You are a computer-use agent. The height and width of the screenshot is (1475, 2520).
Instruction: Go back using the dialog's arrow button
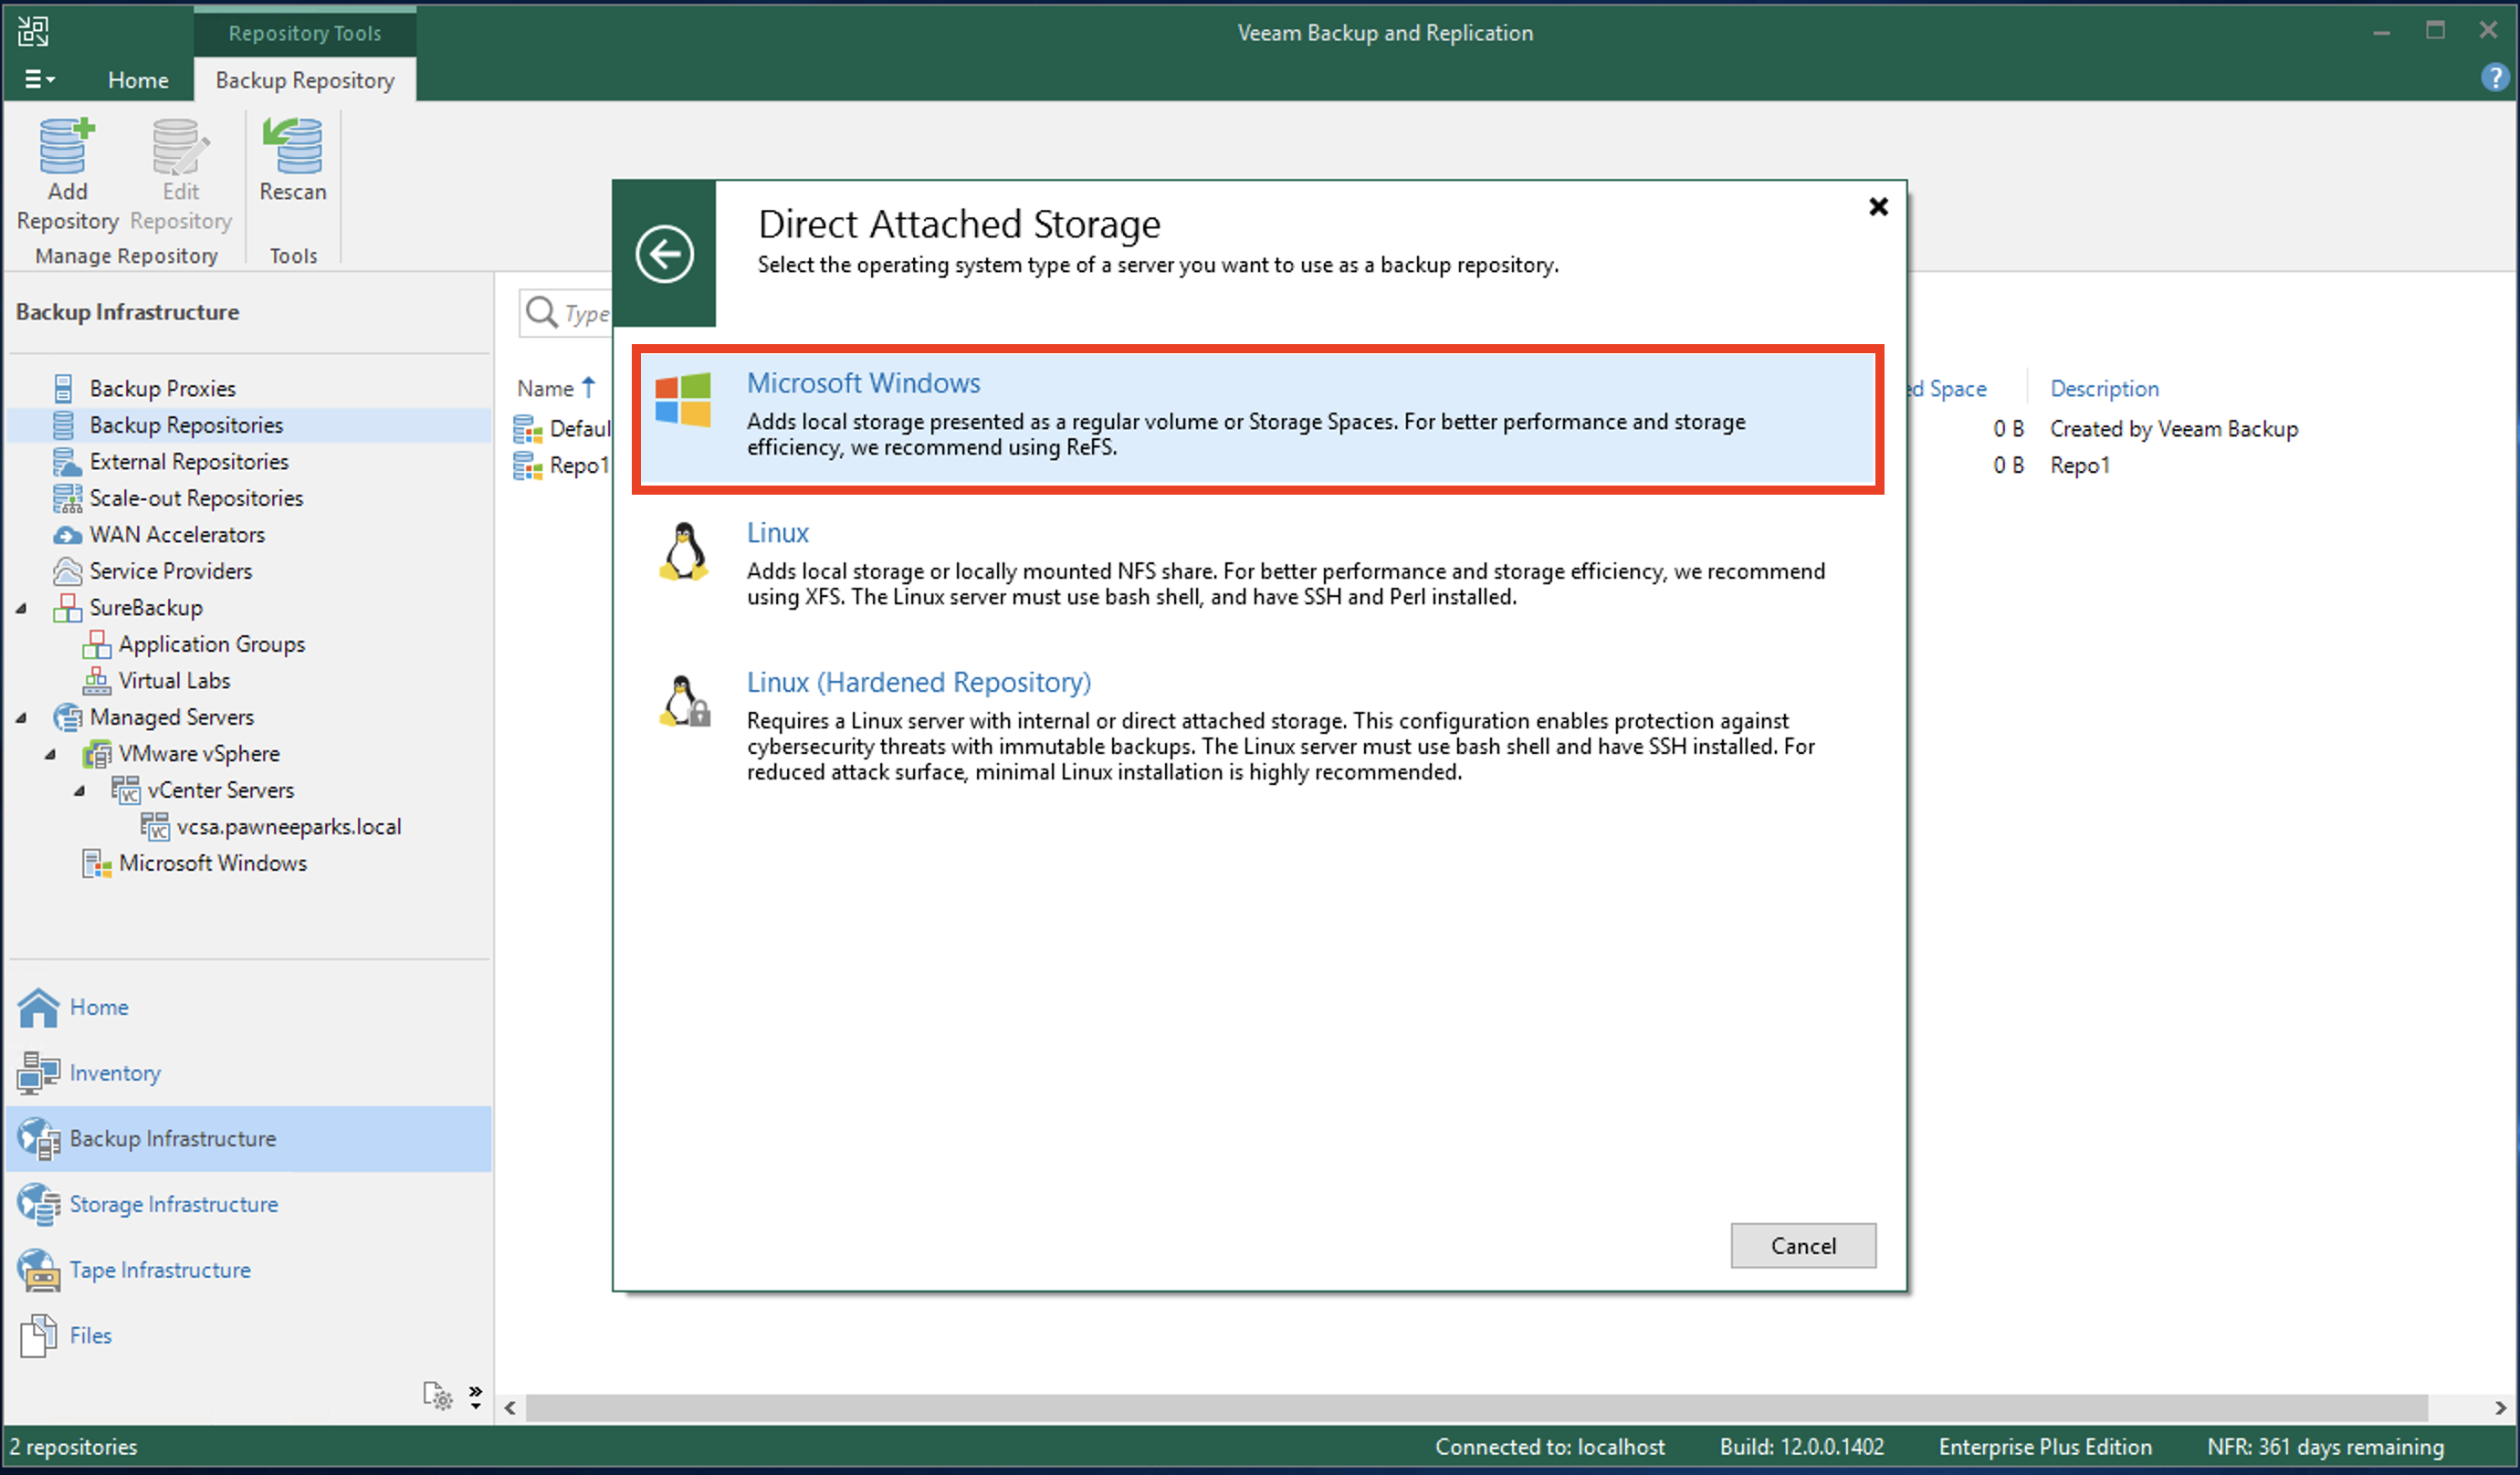click(x=664, y=254)
